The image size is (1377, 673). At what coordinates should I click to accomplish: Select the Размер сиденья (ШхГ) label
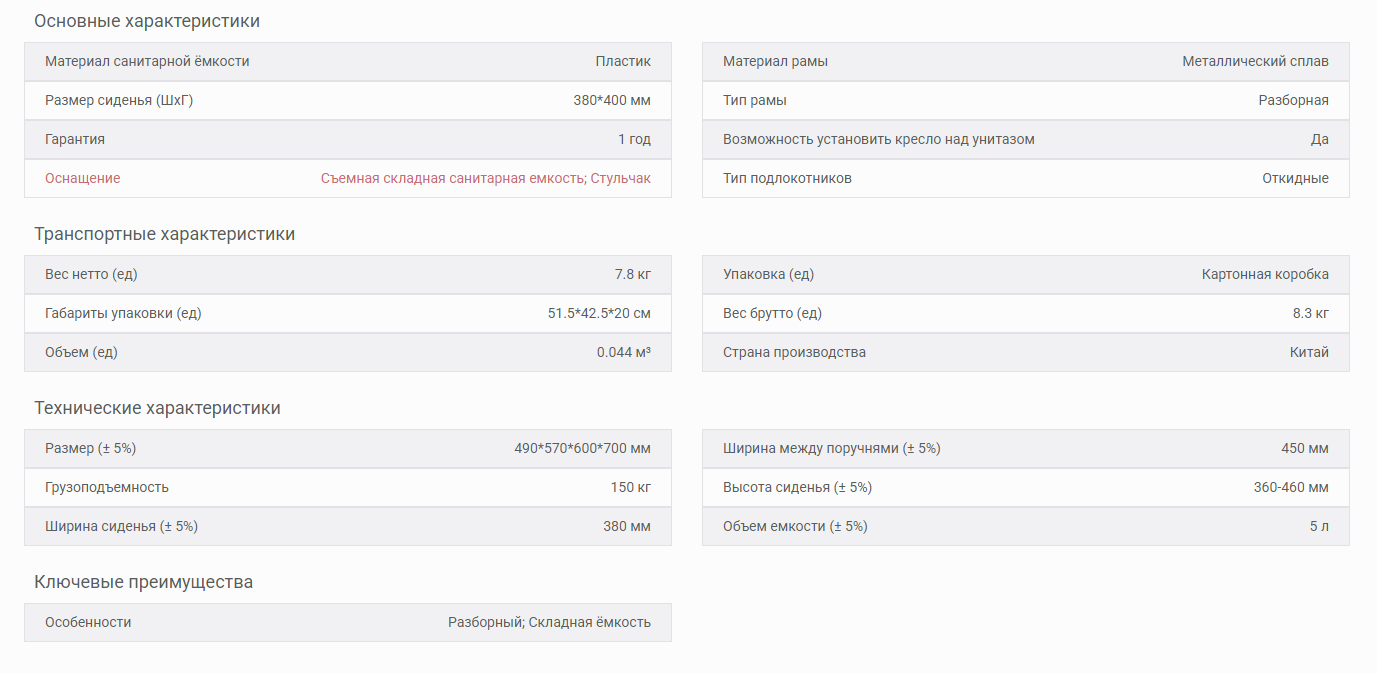pyautogui.click(x=119, y=100)
